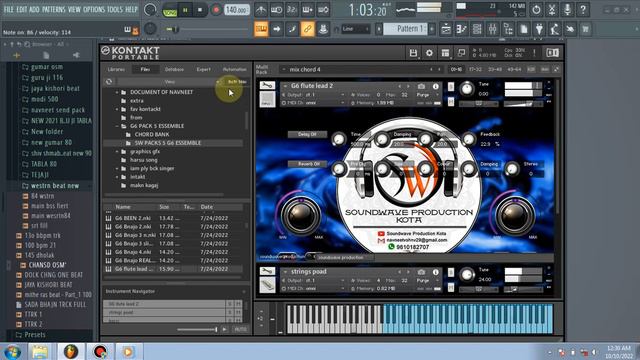Open the Channel rack view icon
This screenshot has height=360, width=640.
477,29
